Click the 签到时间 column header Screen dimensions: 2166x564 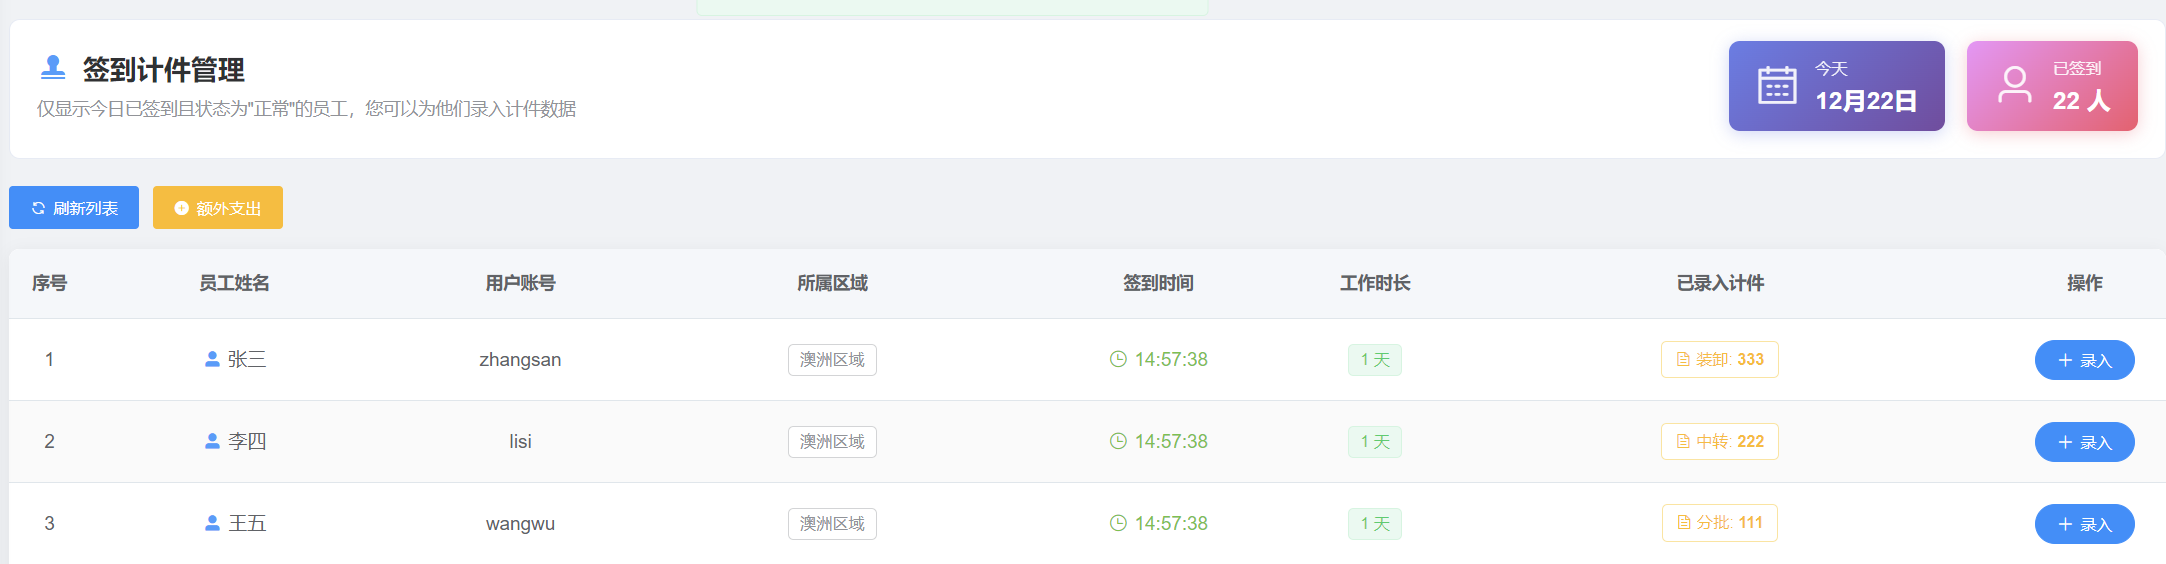pyautogui.click(x=1158, y=283)
